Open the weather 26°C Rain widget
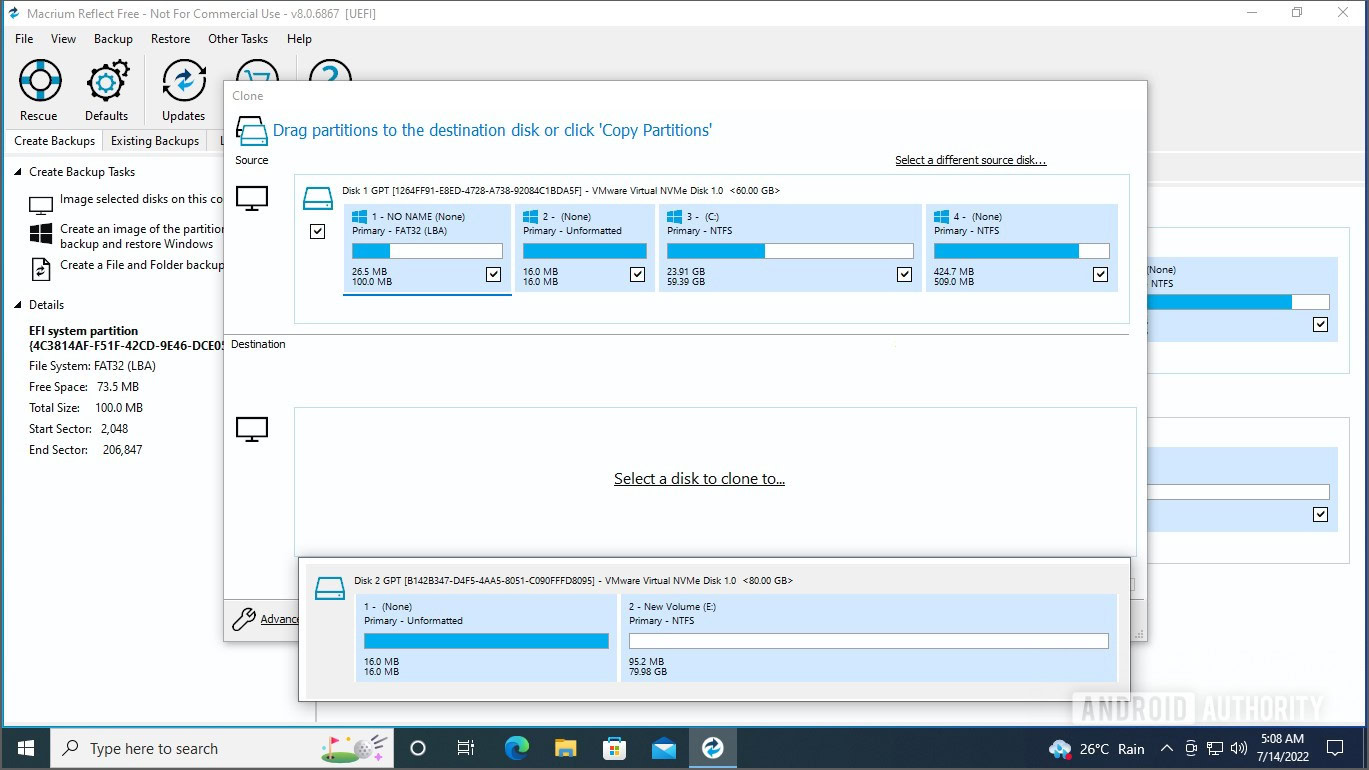 [x=1096, y=749]
